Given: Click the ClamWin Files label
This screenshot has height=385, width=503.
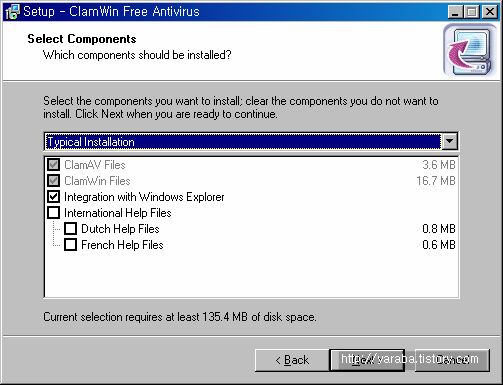Looking at the screenshot, I should (97, 181).
